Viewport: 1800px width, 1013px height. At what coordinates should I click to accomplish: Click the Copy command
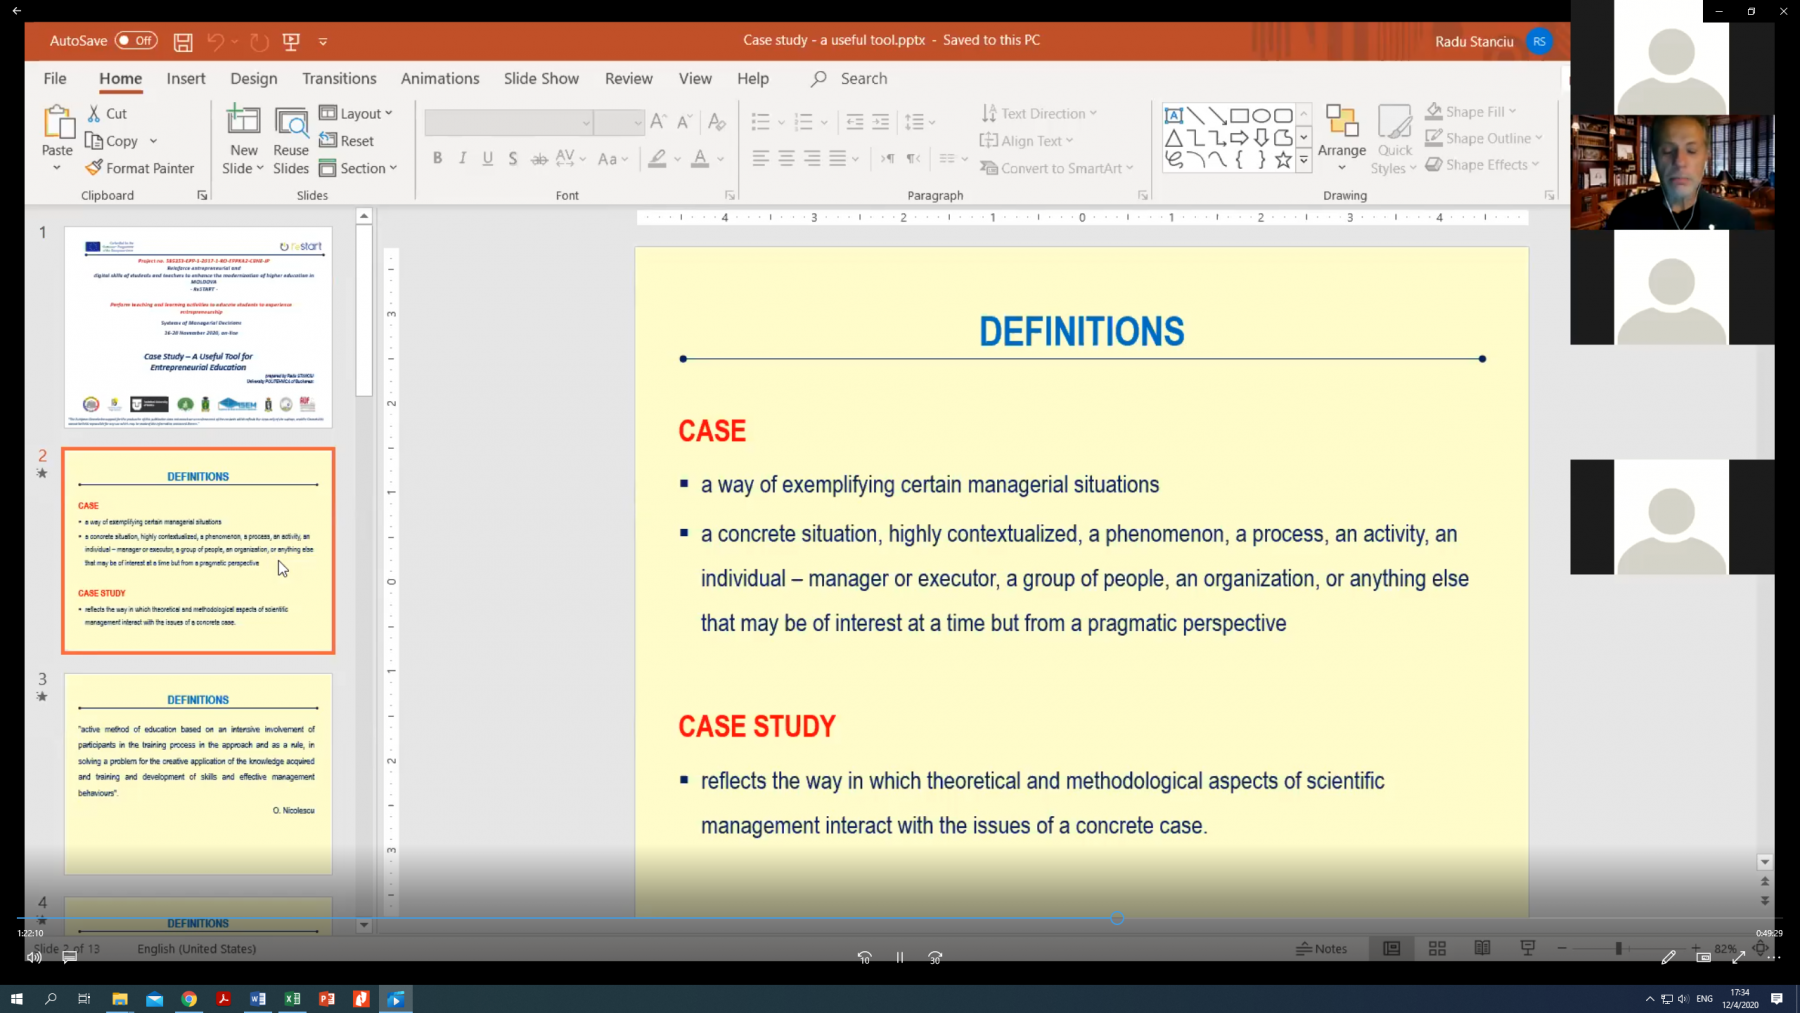tap(112, 141)
